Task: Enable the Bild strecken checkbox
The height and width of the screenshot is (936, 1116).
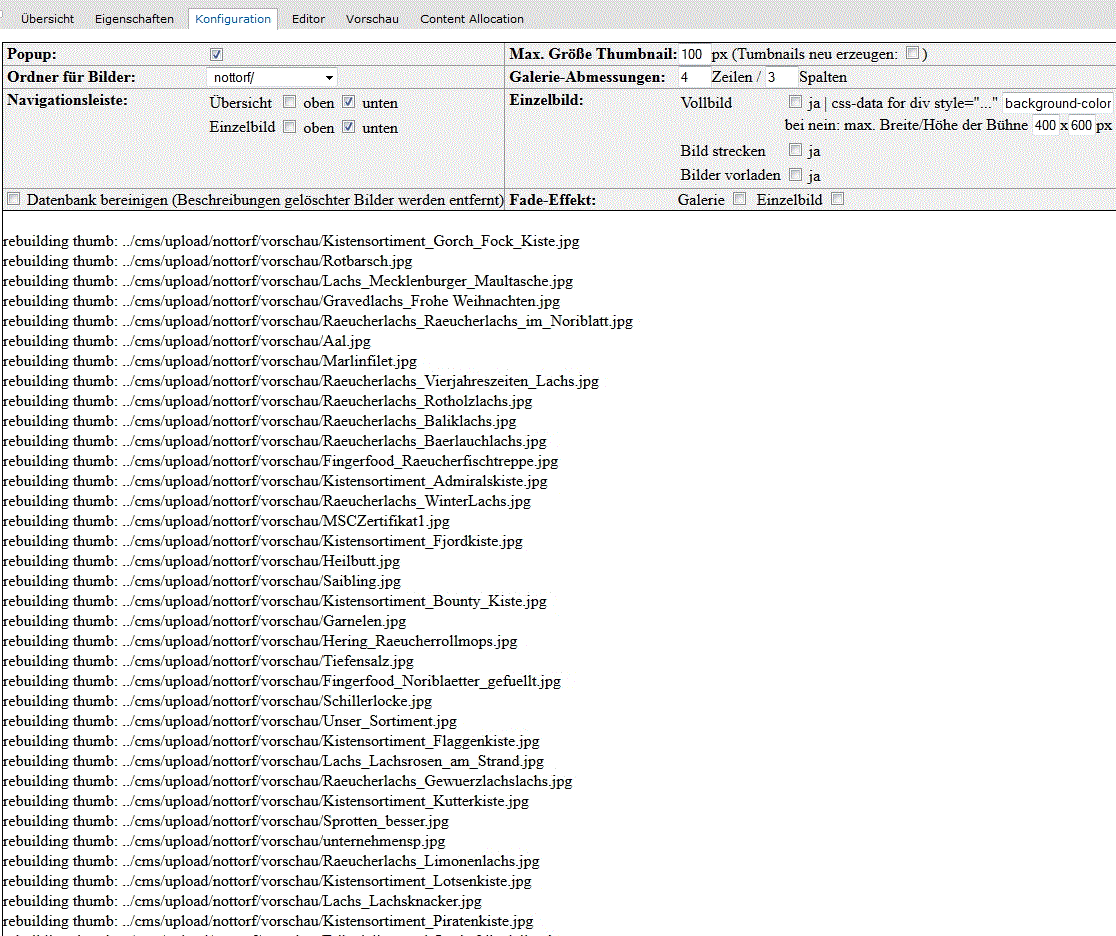Action: tap(795, 151)
